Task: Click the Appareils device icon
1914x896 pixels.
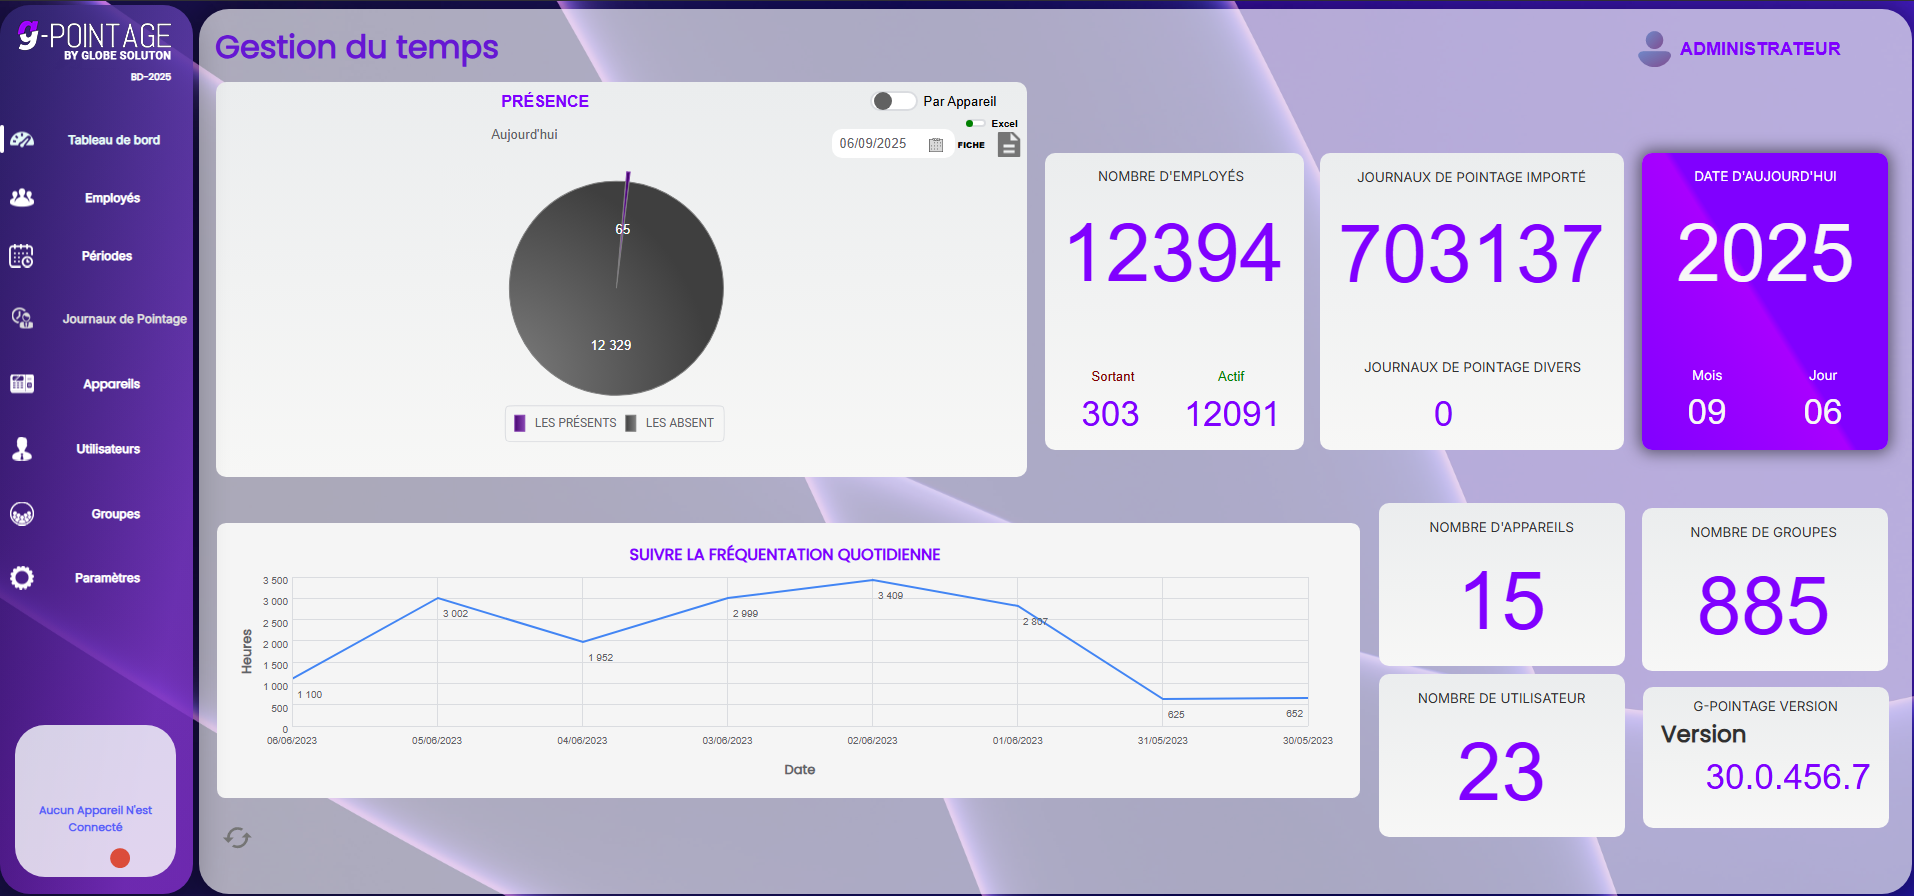Action: click(22, 384)
